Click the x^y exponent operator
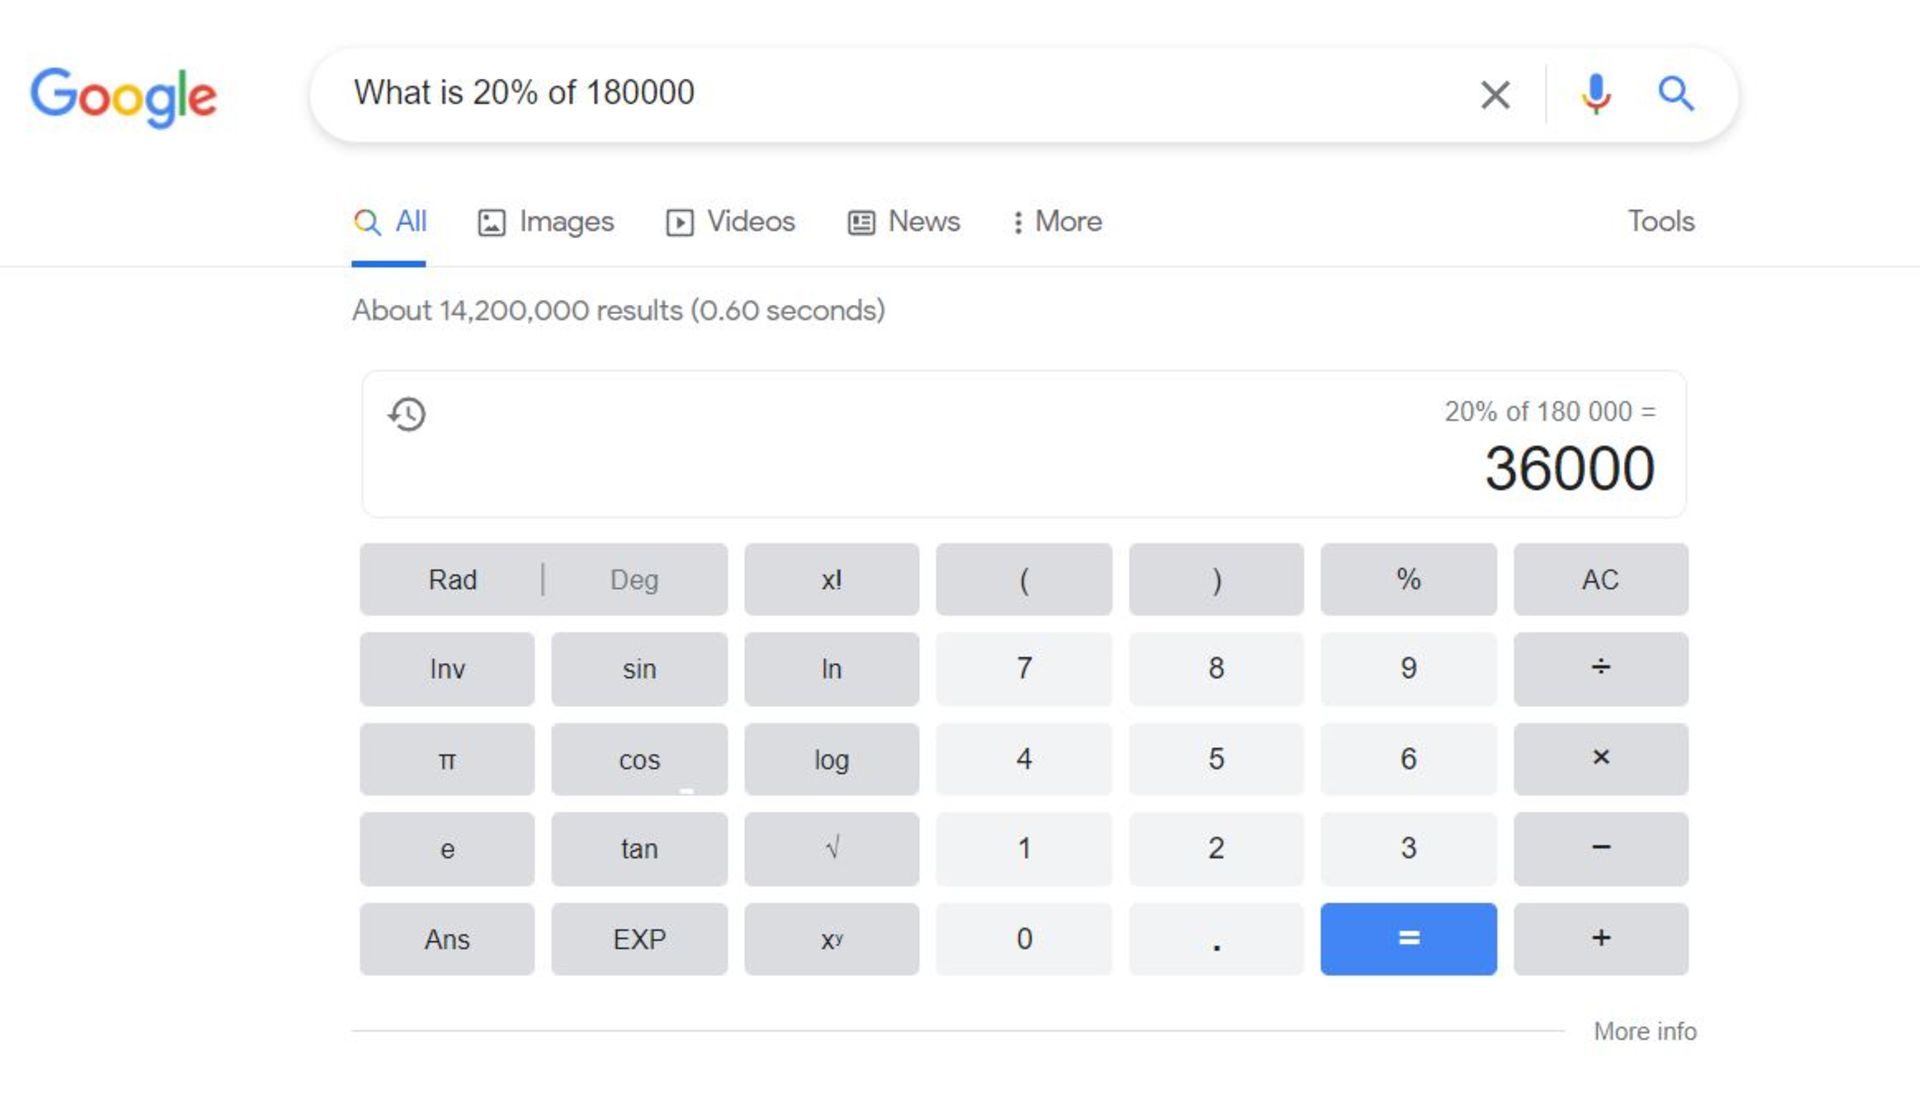 coord(831,937)
